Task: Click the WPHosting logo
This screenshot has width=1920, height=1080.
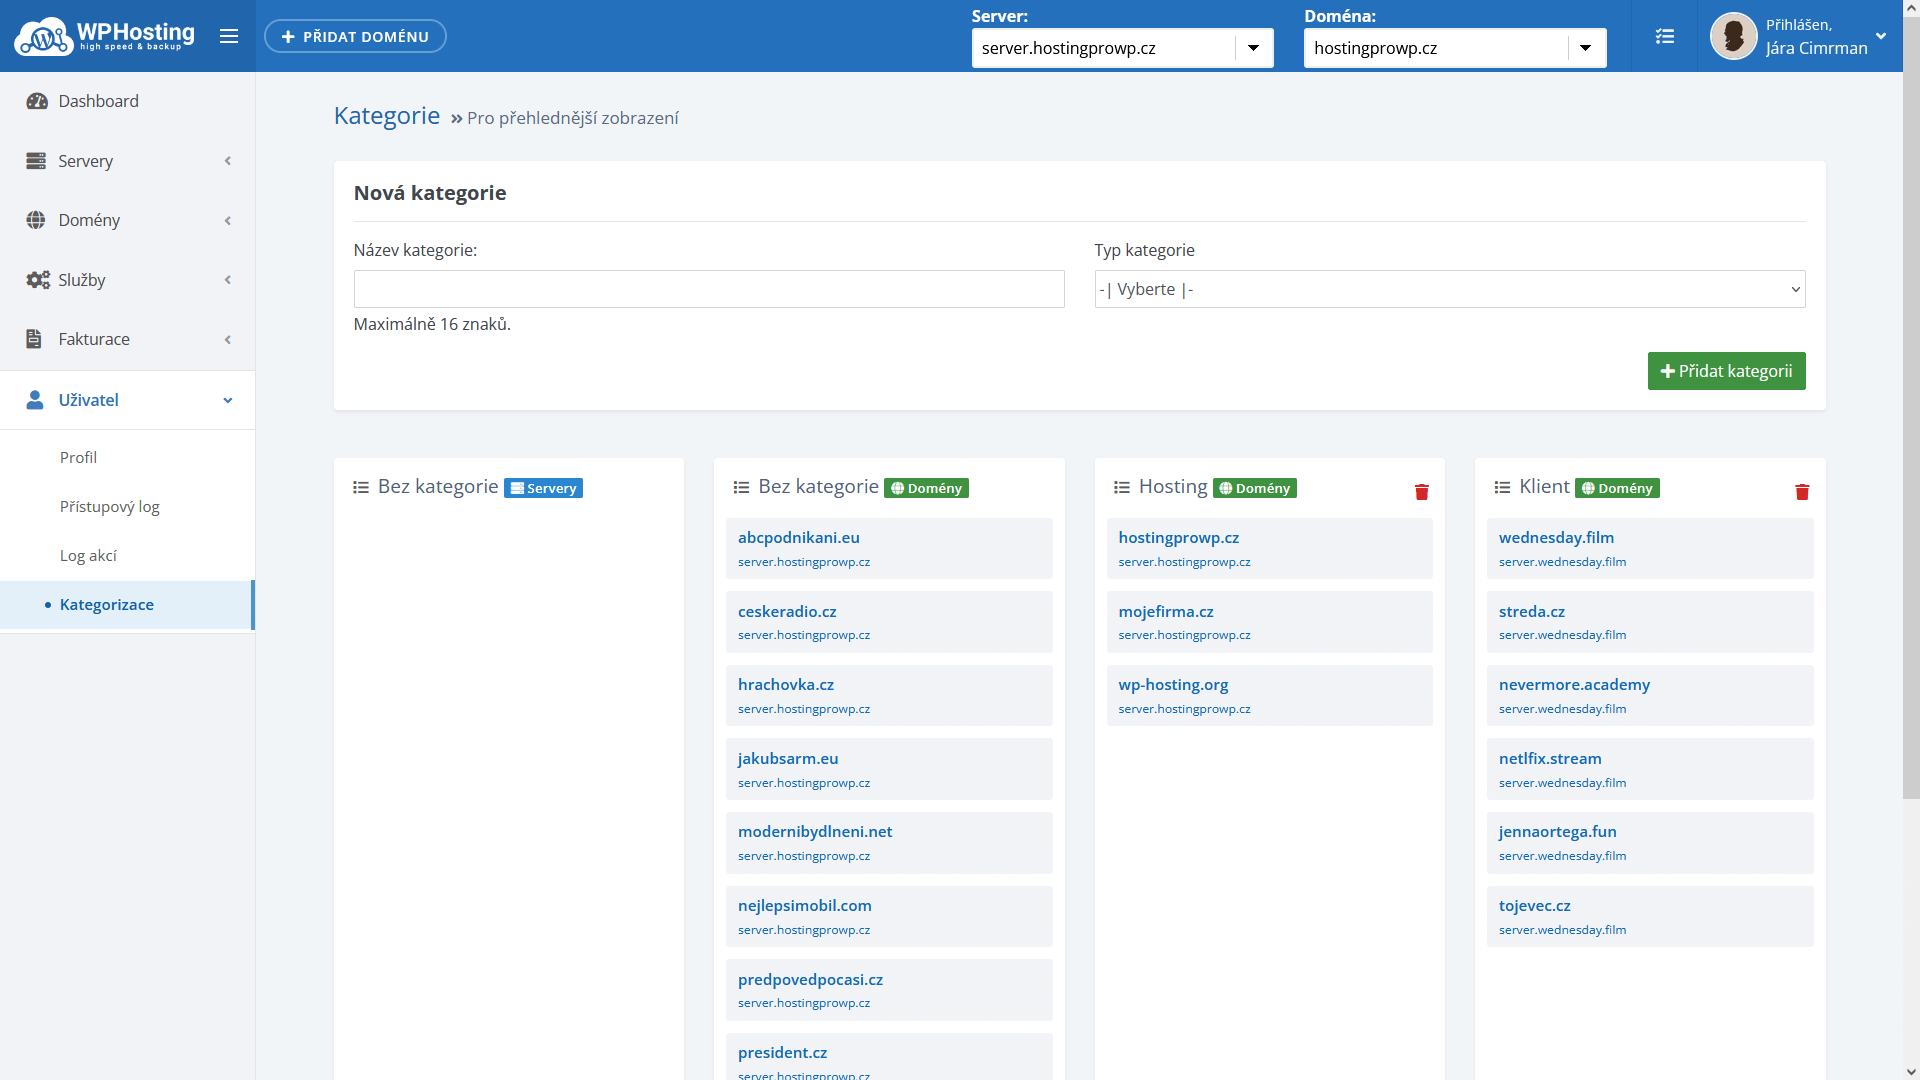Action: 104,36
